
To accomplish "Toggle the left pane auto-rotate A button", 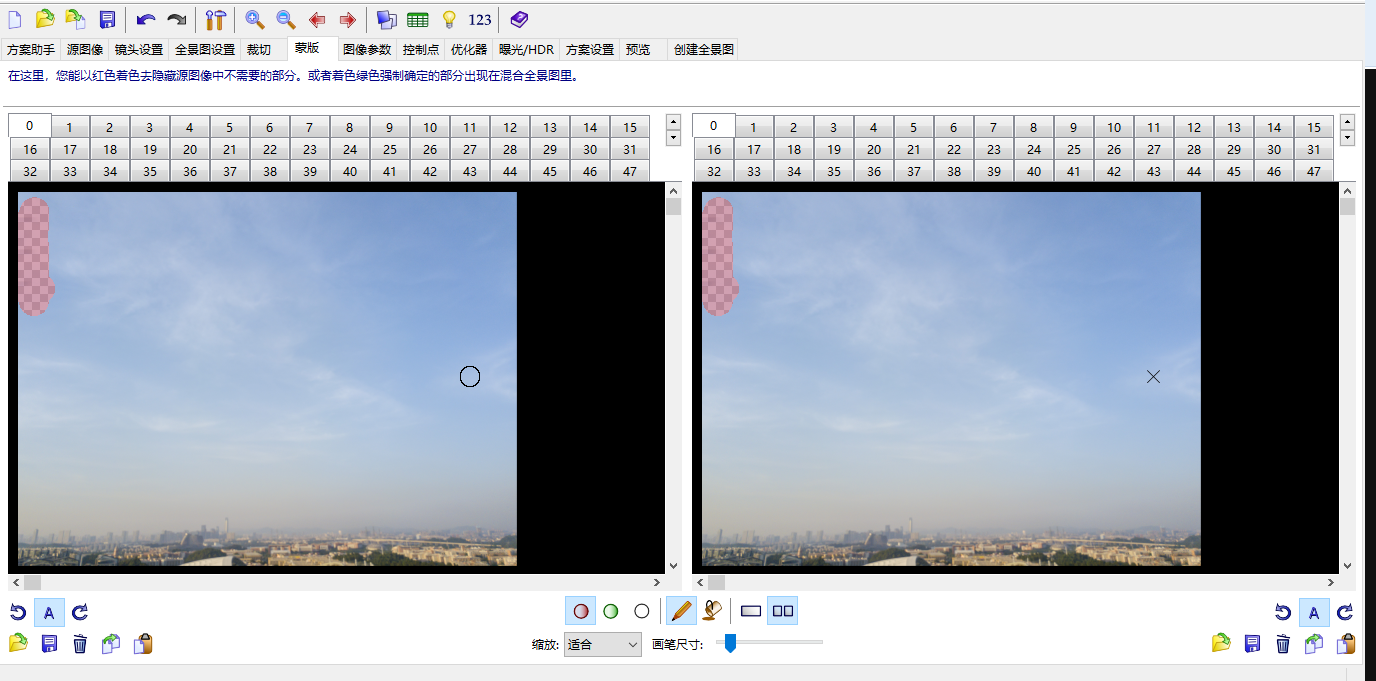I will click(x=49, y=612).
